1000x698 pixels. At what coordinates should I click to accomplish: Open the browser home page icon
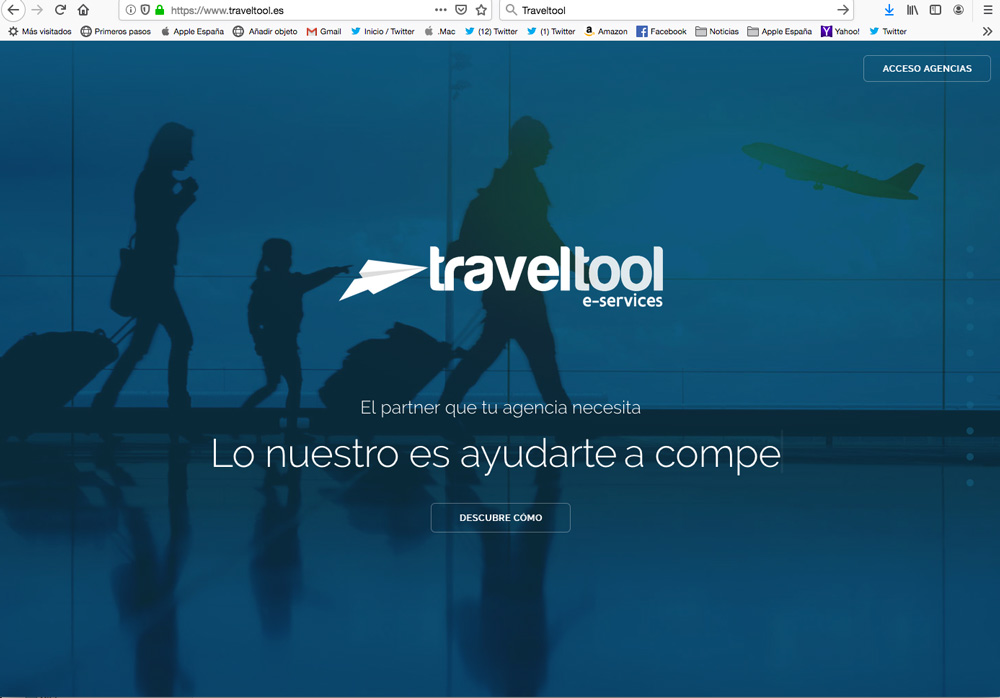pyautogui.click(x=83, y=10)
